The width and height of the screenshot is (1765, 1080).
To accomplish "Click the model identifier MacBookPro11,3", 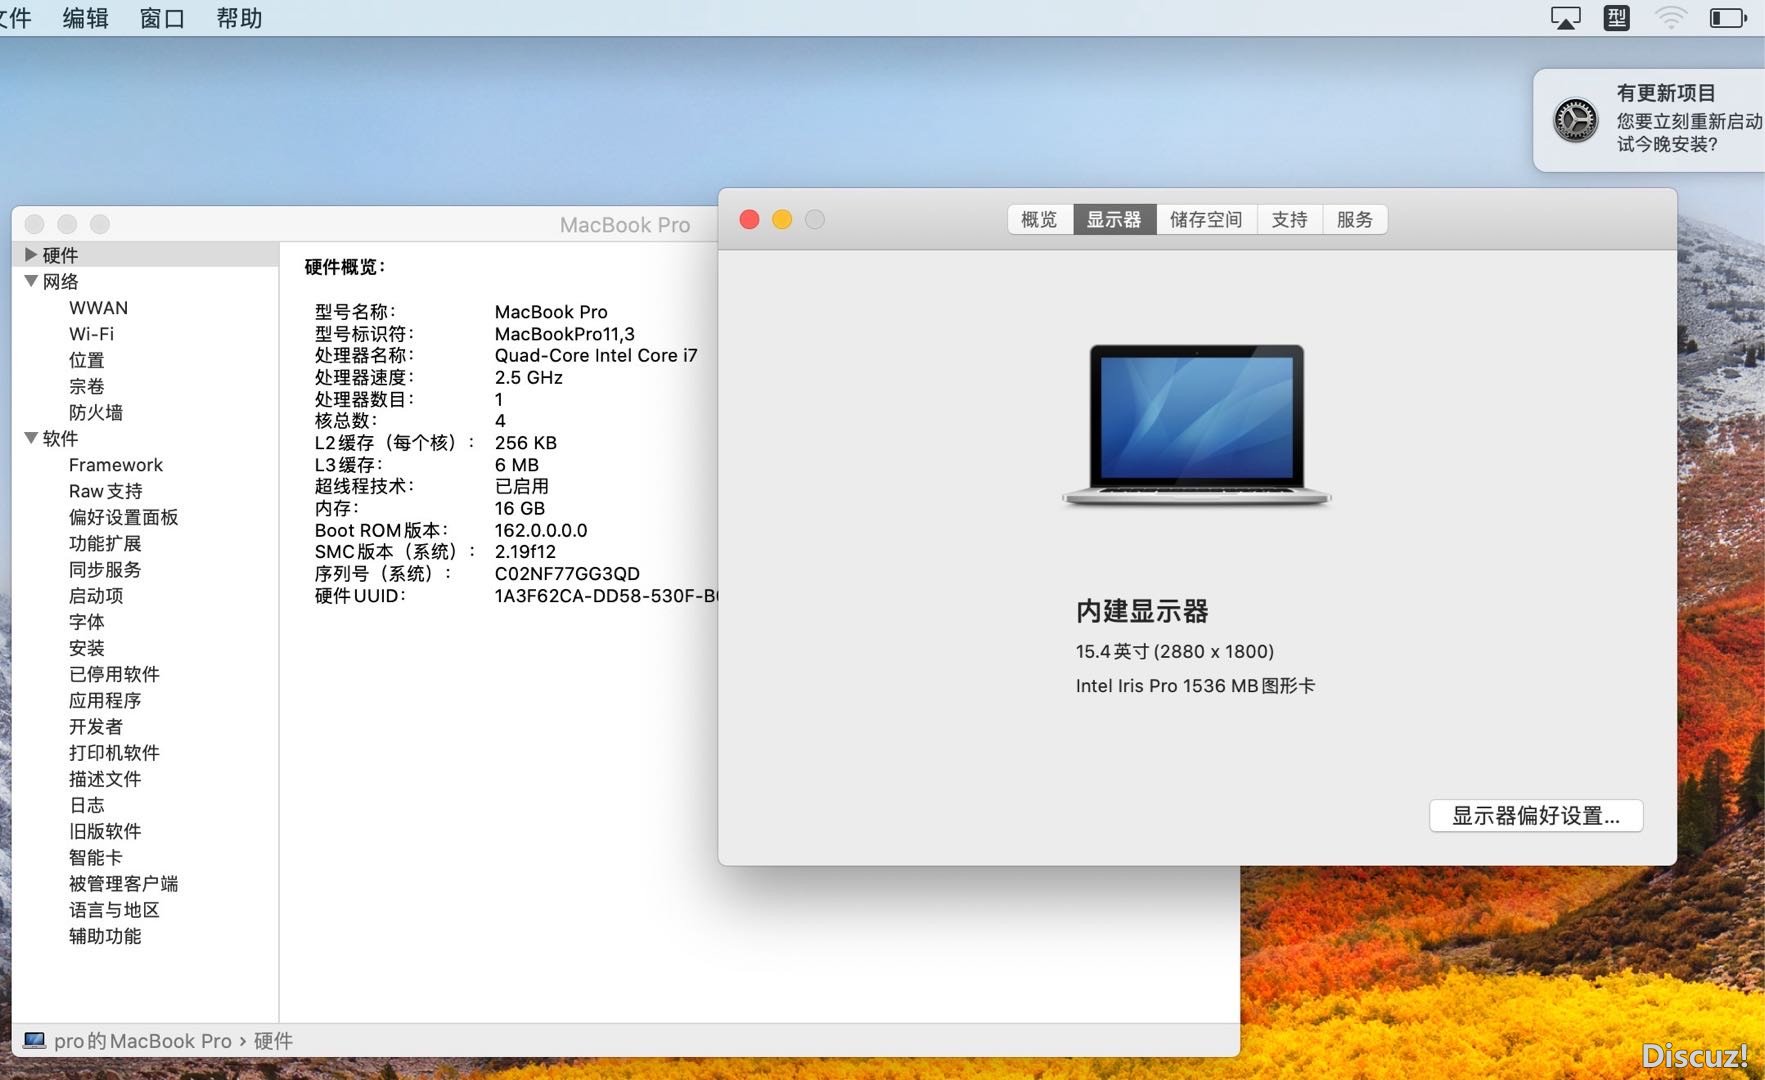I will click(564, 334).
